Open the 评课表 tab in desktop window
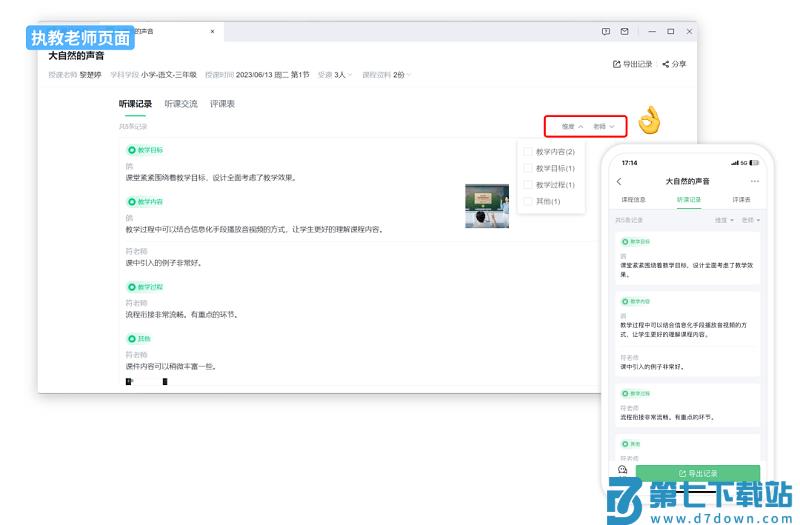This screenshot has height=525, width=800. tap(222, 104)
